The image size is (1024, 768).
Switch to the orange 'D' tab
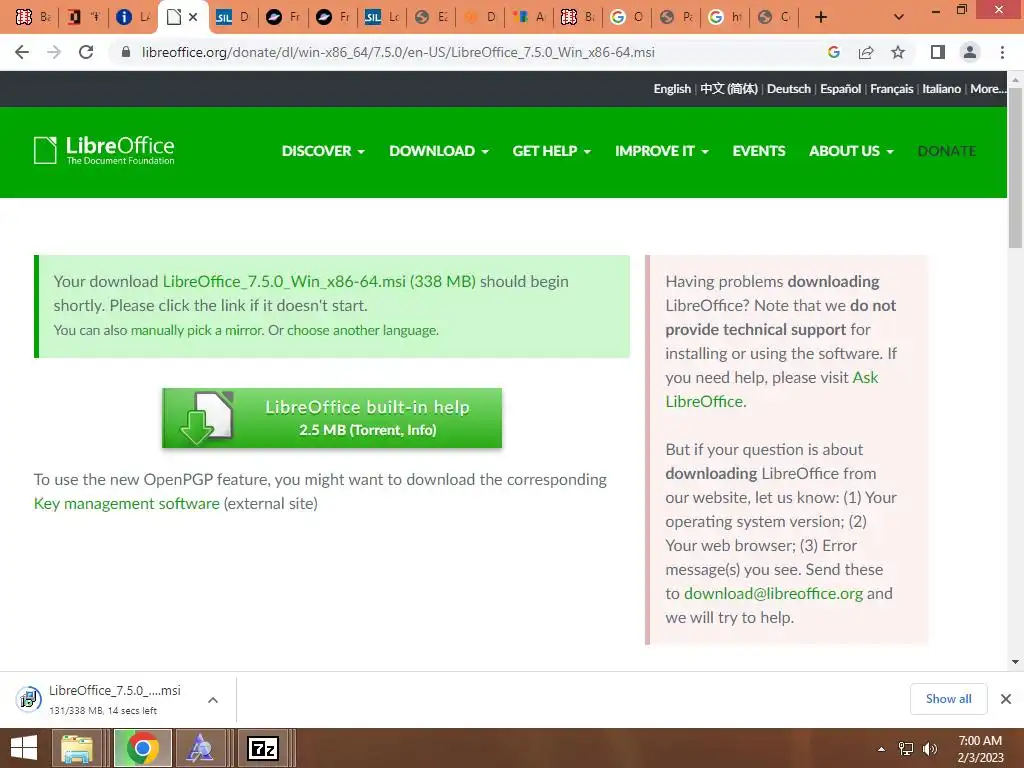(x=481, y=17)
